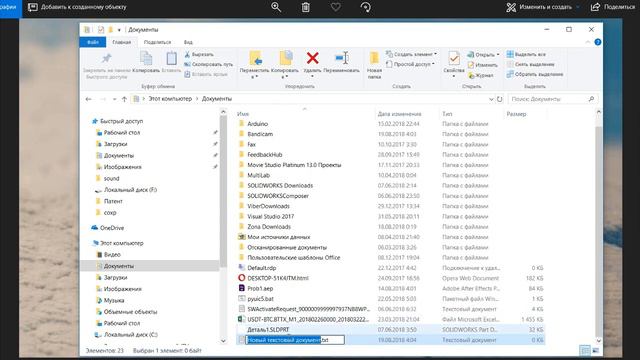The image size is (640, 360).
Task: Open quick access toolbar customize arrow
Action: (x=119, y=30)
